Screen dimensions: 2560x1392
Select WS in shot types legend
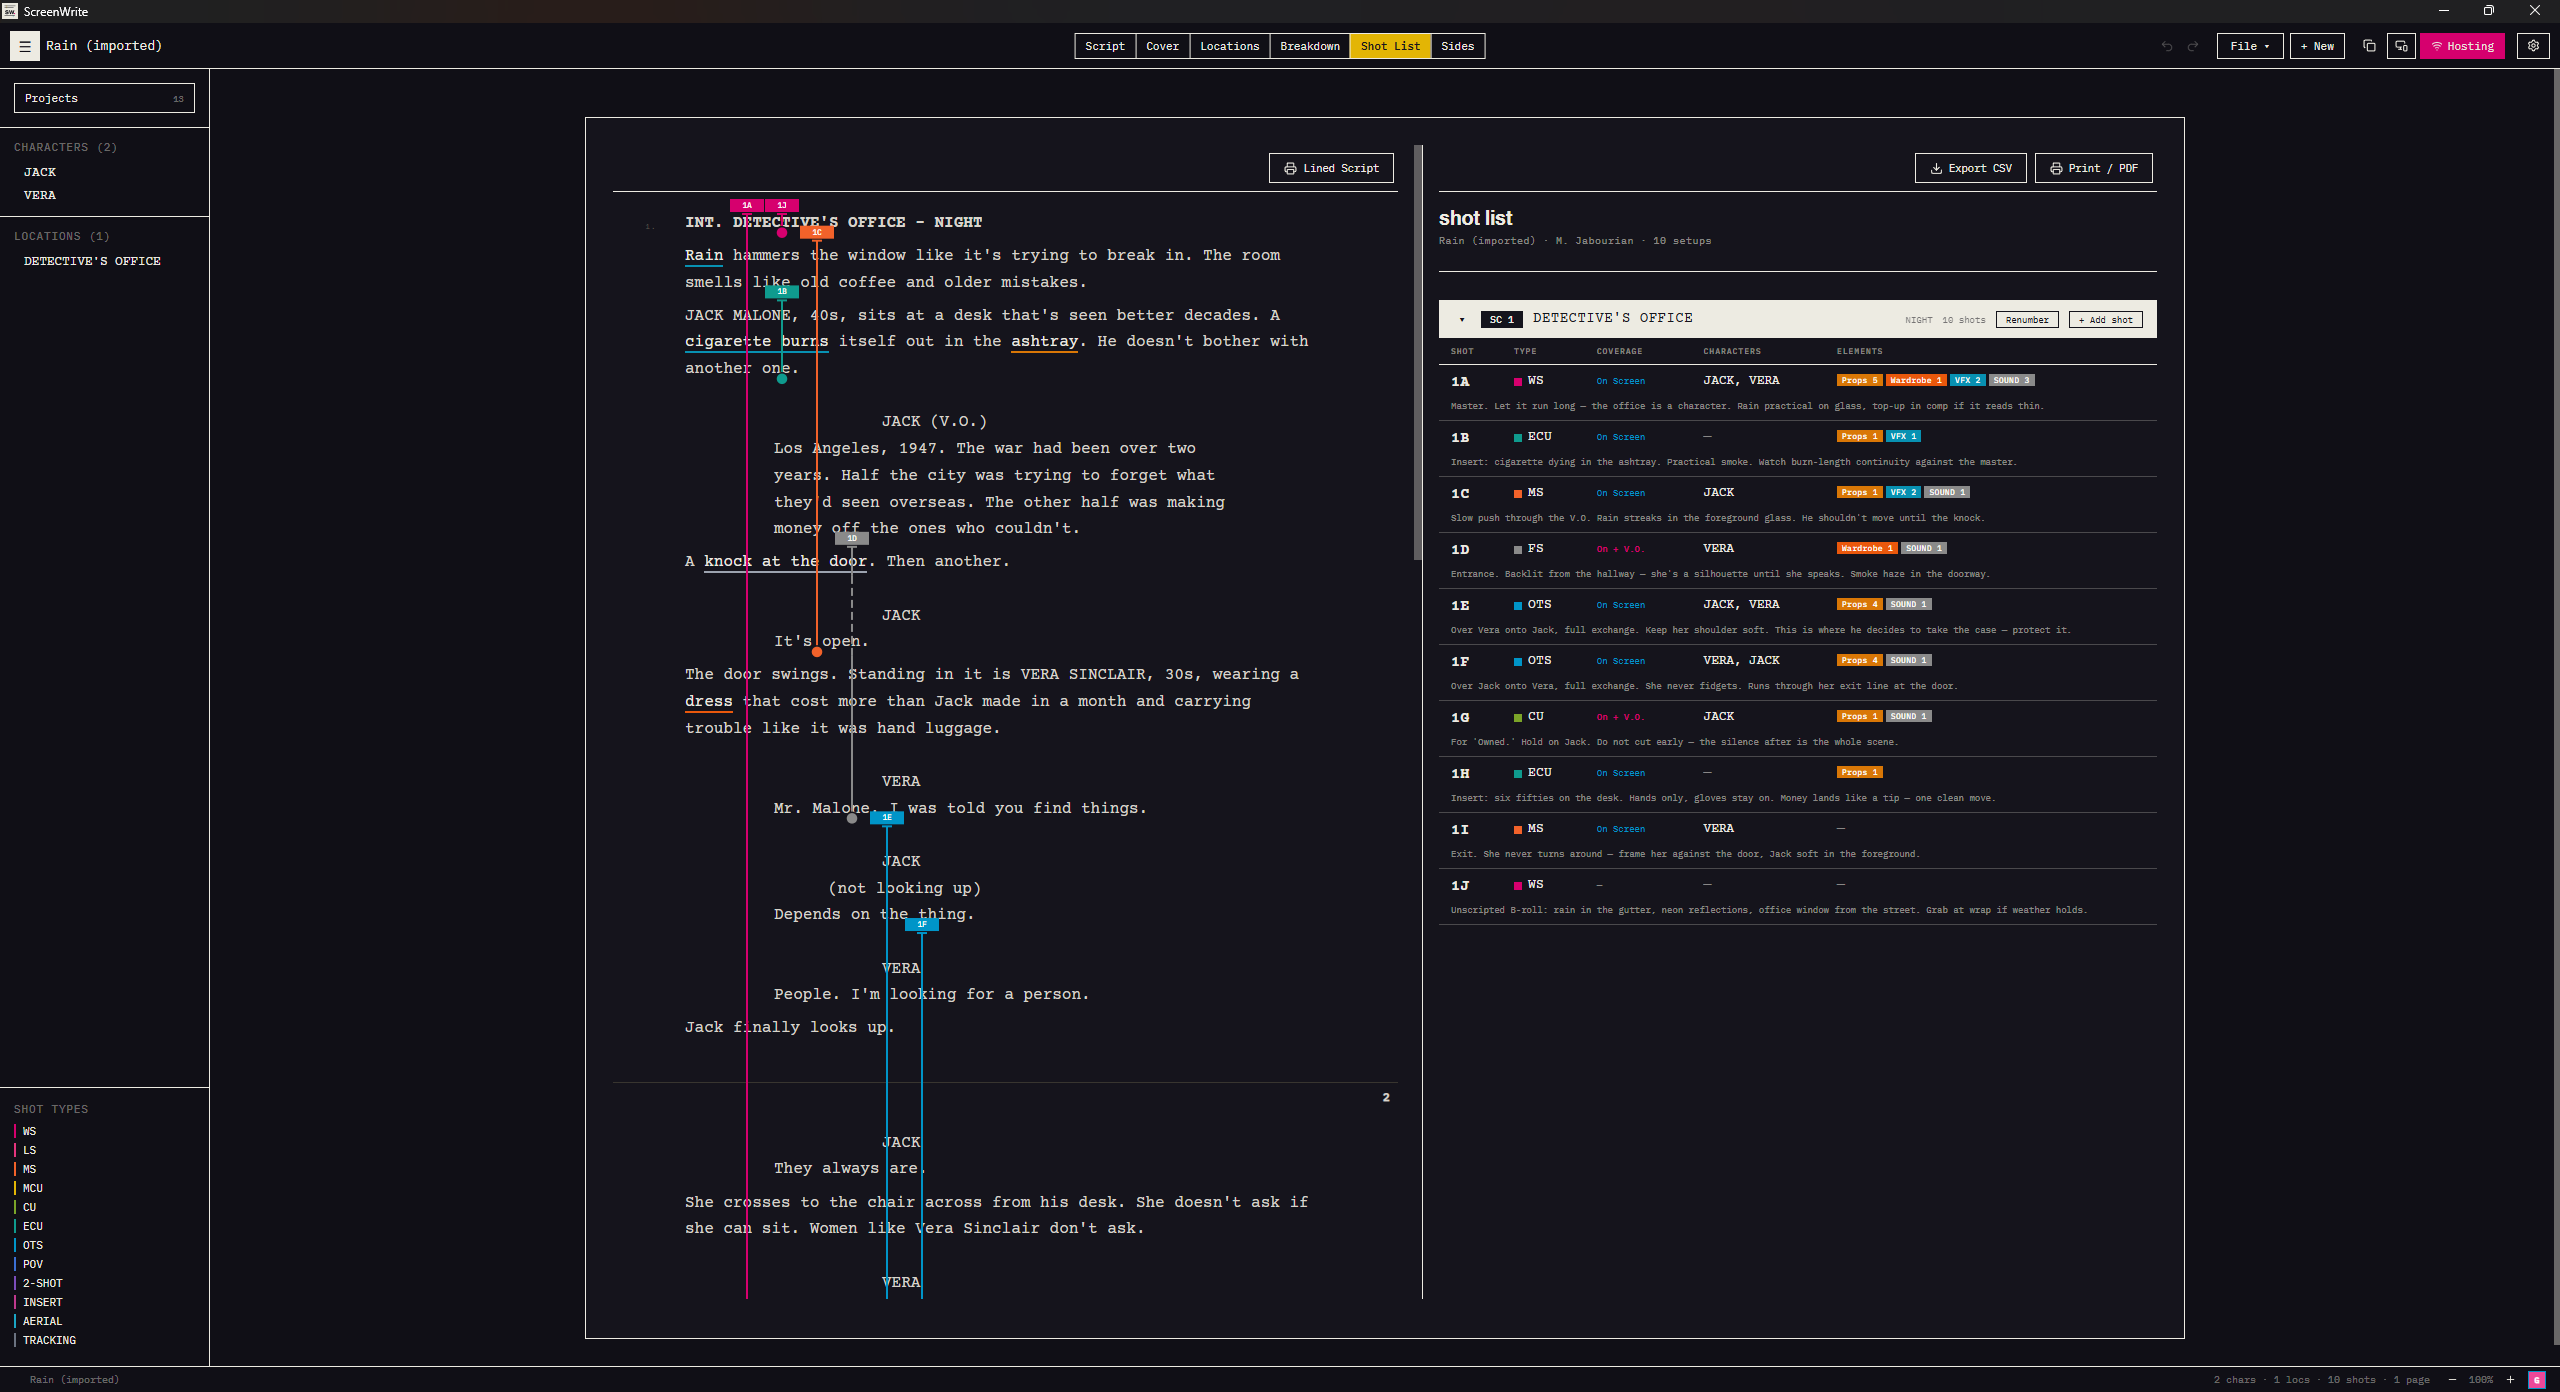pos(29,1132)
